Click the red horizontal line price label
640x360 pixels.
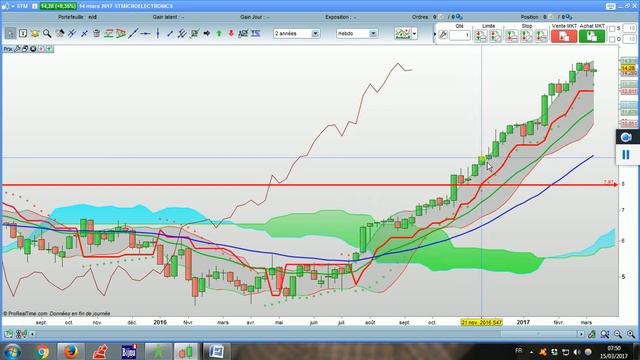[x=609, y=182]
